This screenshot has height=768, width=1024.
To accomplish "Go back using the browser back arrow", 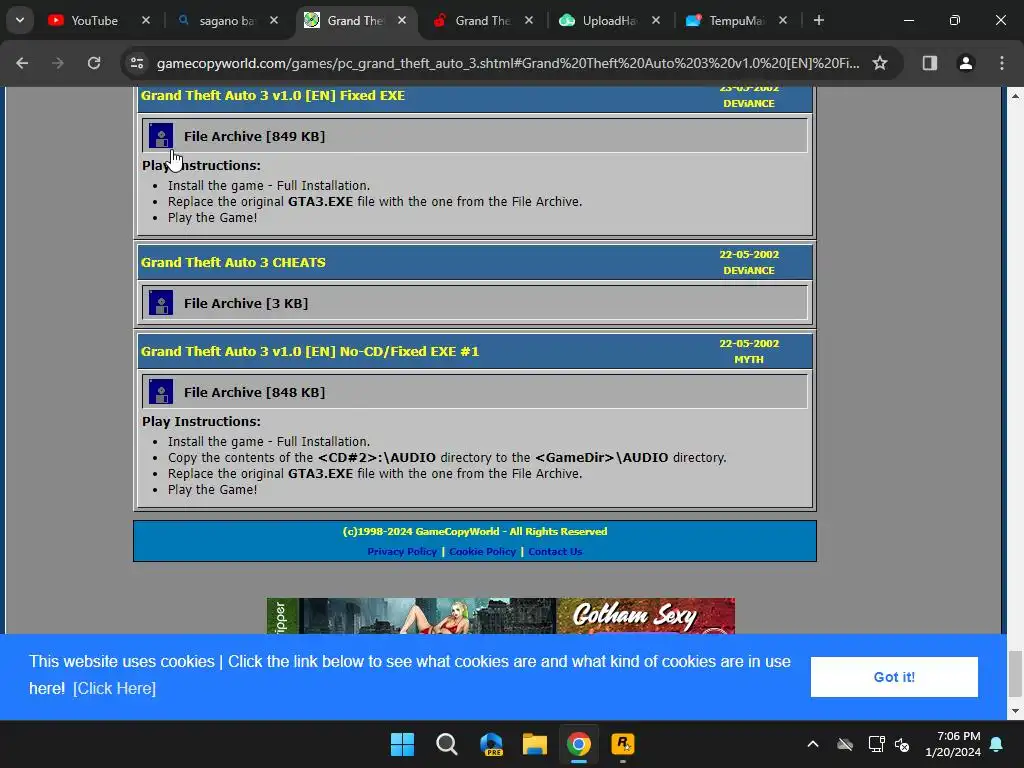I will [22, 63].
